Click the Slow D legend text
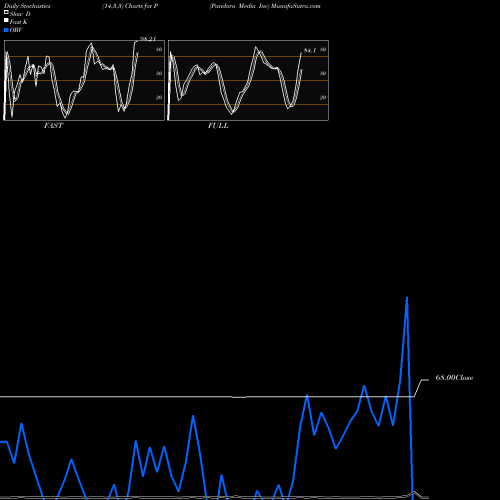 click(x=20, y=14)
